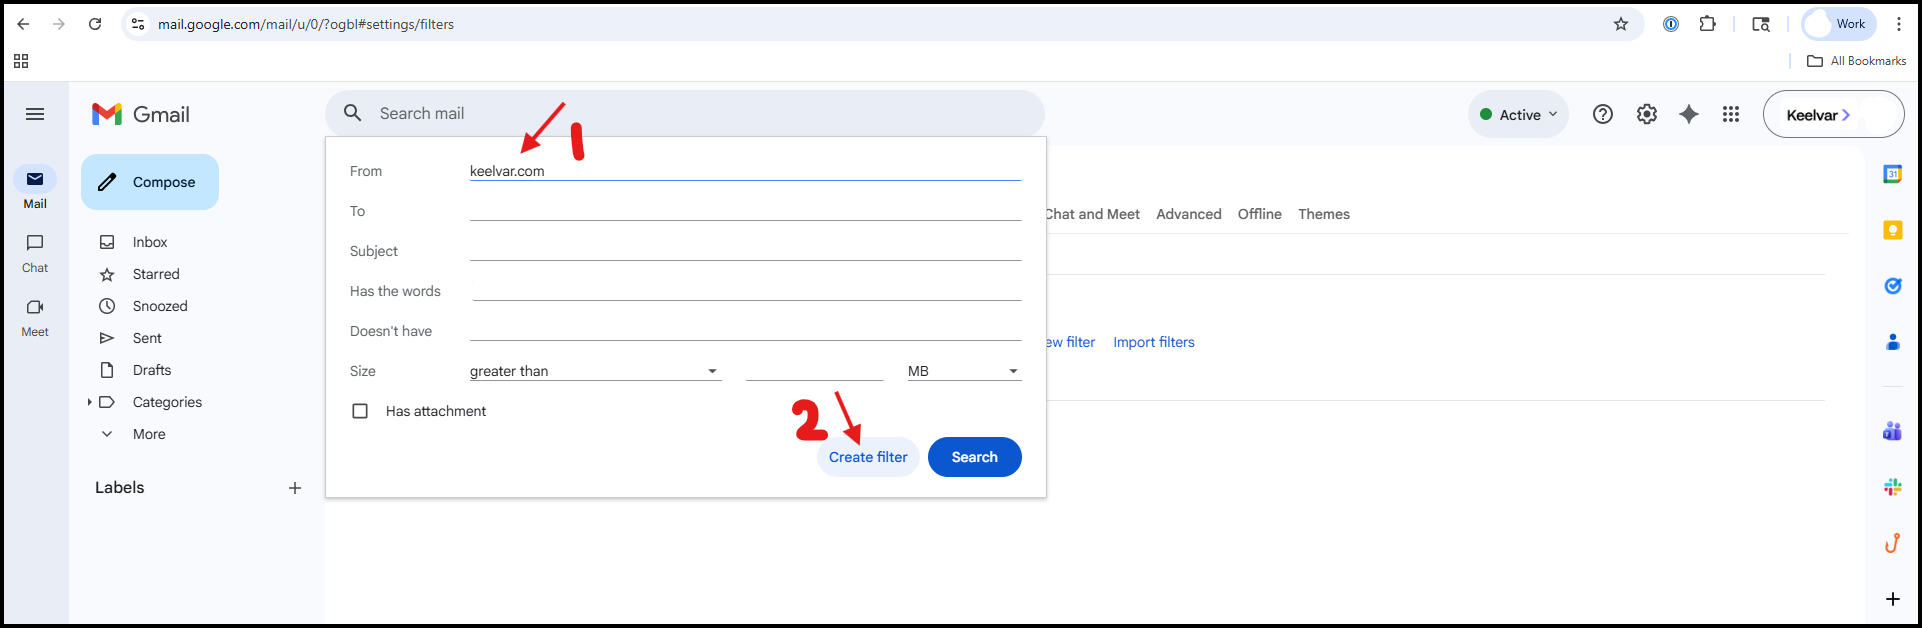Click the plus icon to get add-ons
Screen dimensions: 1922x628
[x=1893, y=599]
